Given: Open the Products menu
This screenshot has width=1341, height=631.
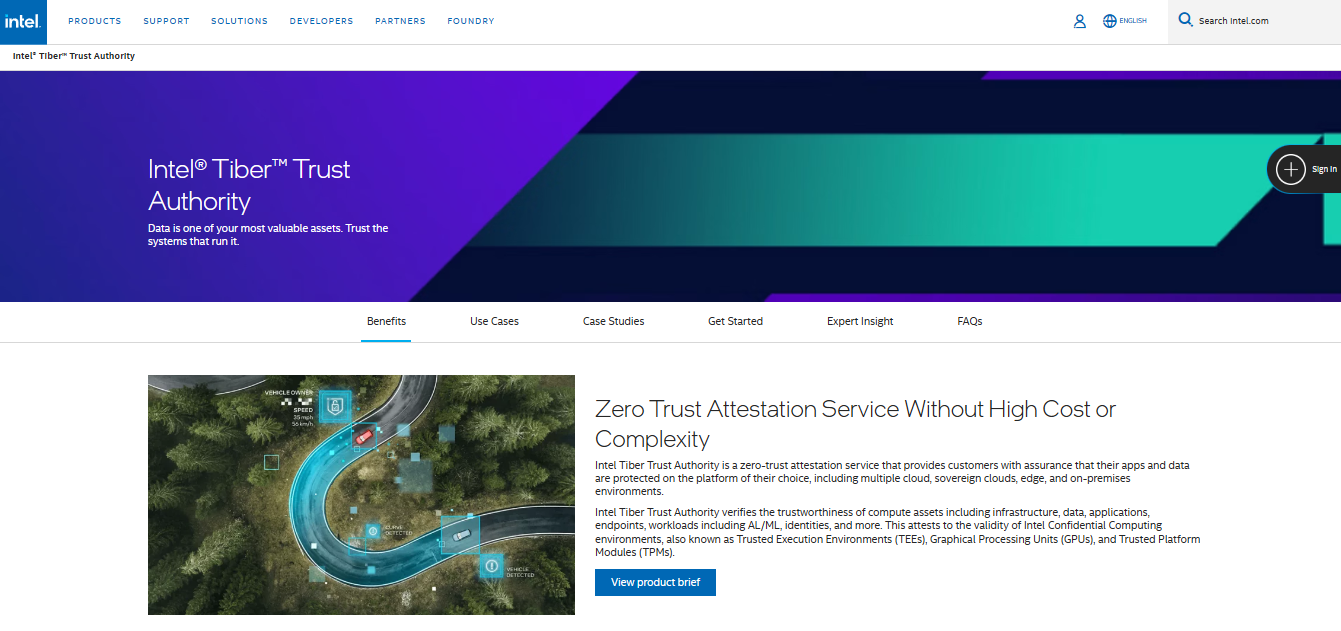Looking at the screenshot, I should 95,21.
